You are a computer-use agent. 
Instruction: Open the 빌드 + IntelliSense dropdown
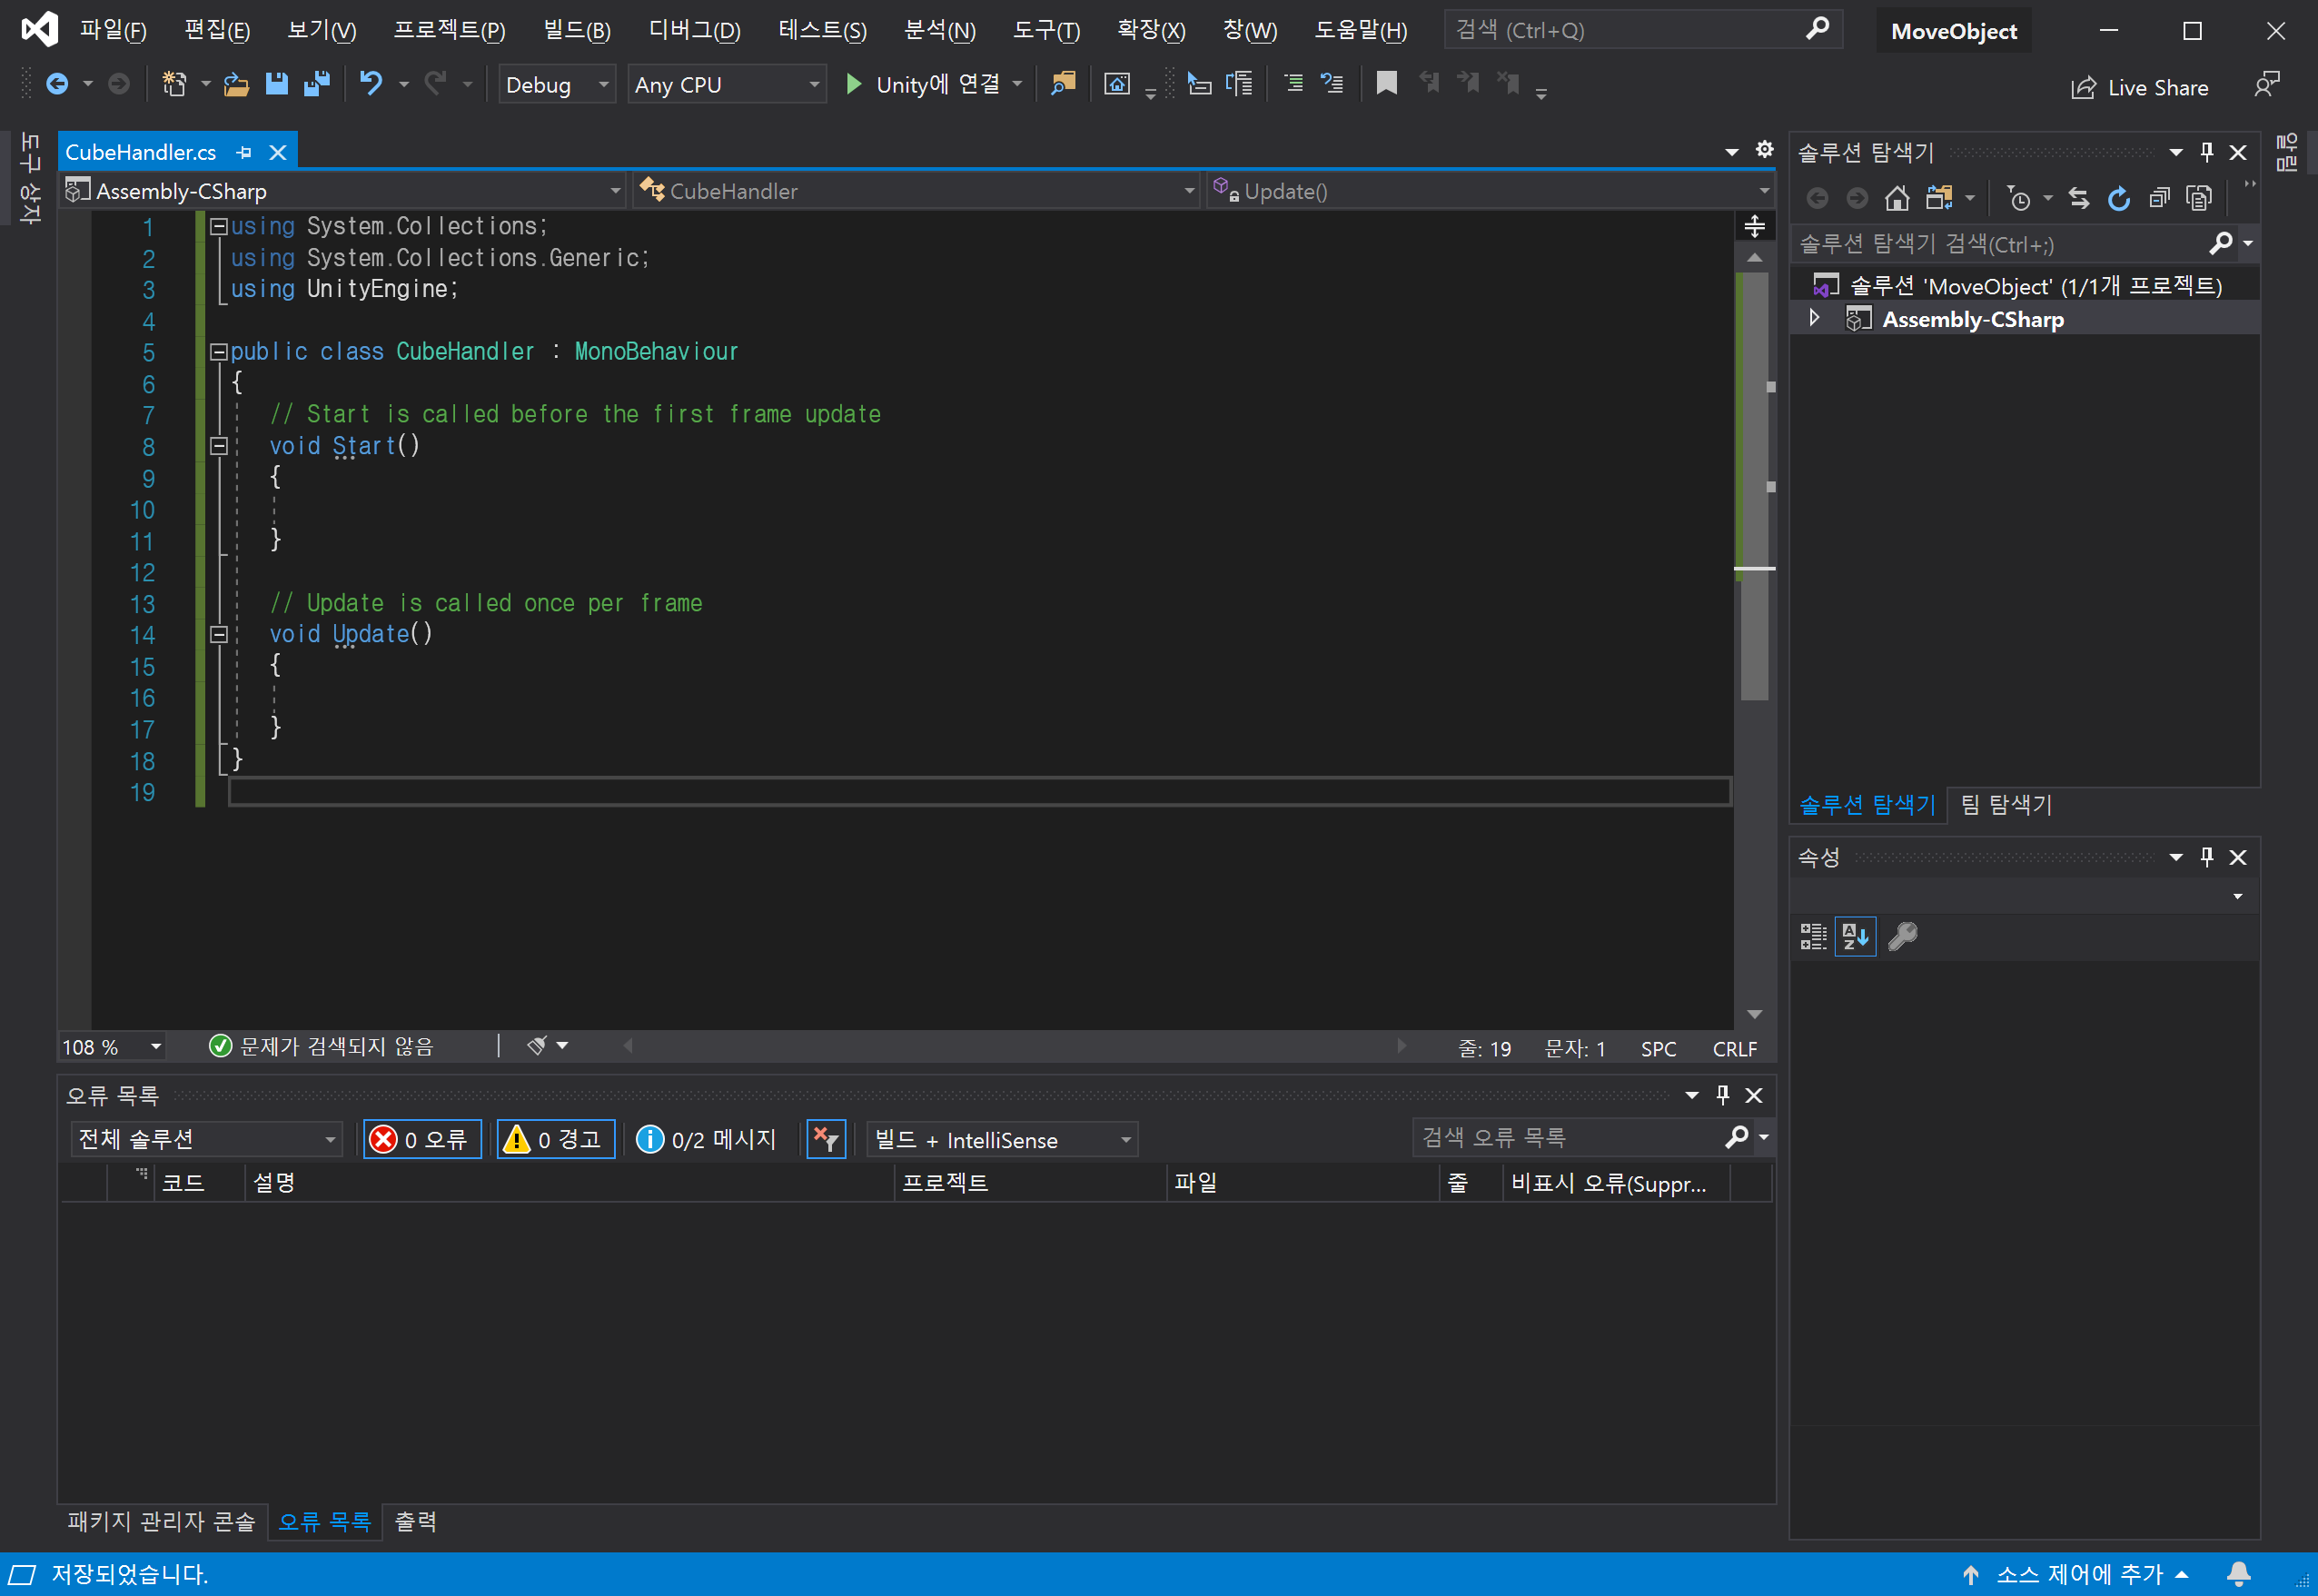click(x=1002, y=1139)
